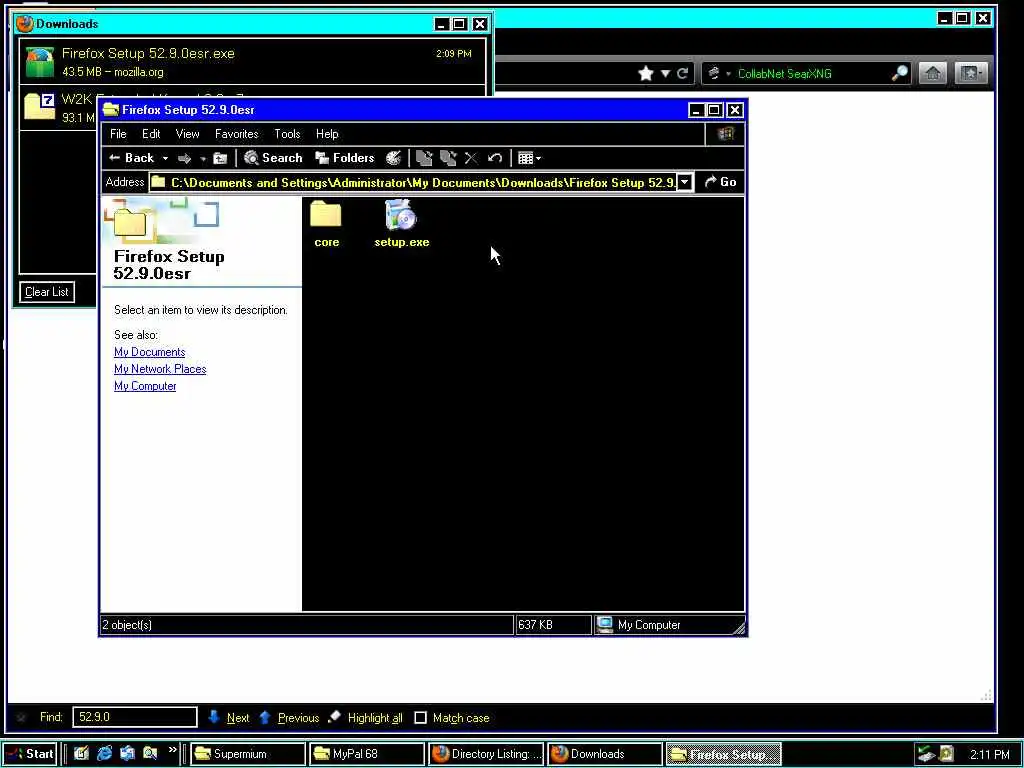Click the Undo toolbar icon
The width and height of the screenshot is (1024, 768).
[x=494, y=158]
